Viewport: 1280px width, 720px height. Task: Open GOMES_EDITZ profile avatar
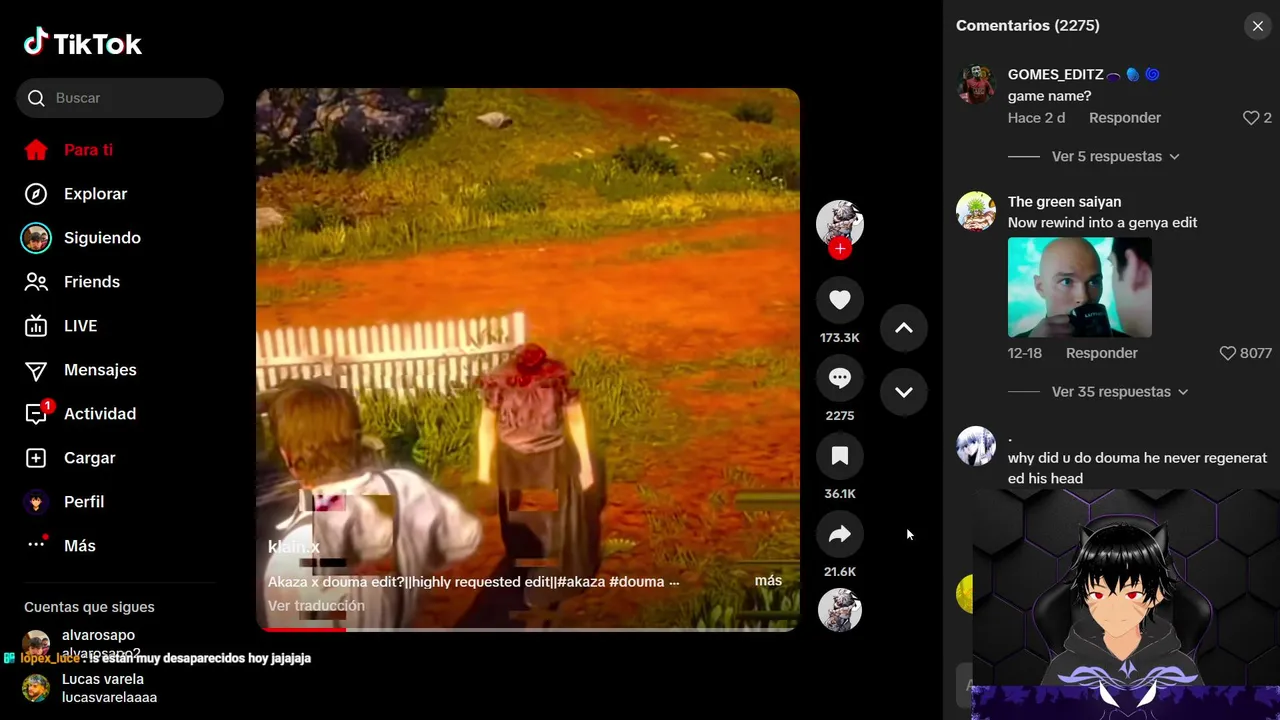(976, 84)
